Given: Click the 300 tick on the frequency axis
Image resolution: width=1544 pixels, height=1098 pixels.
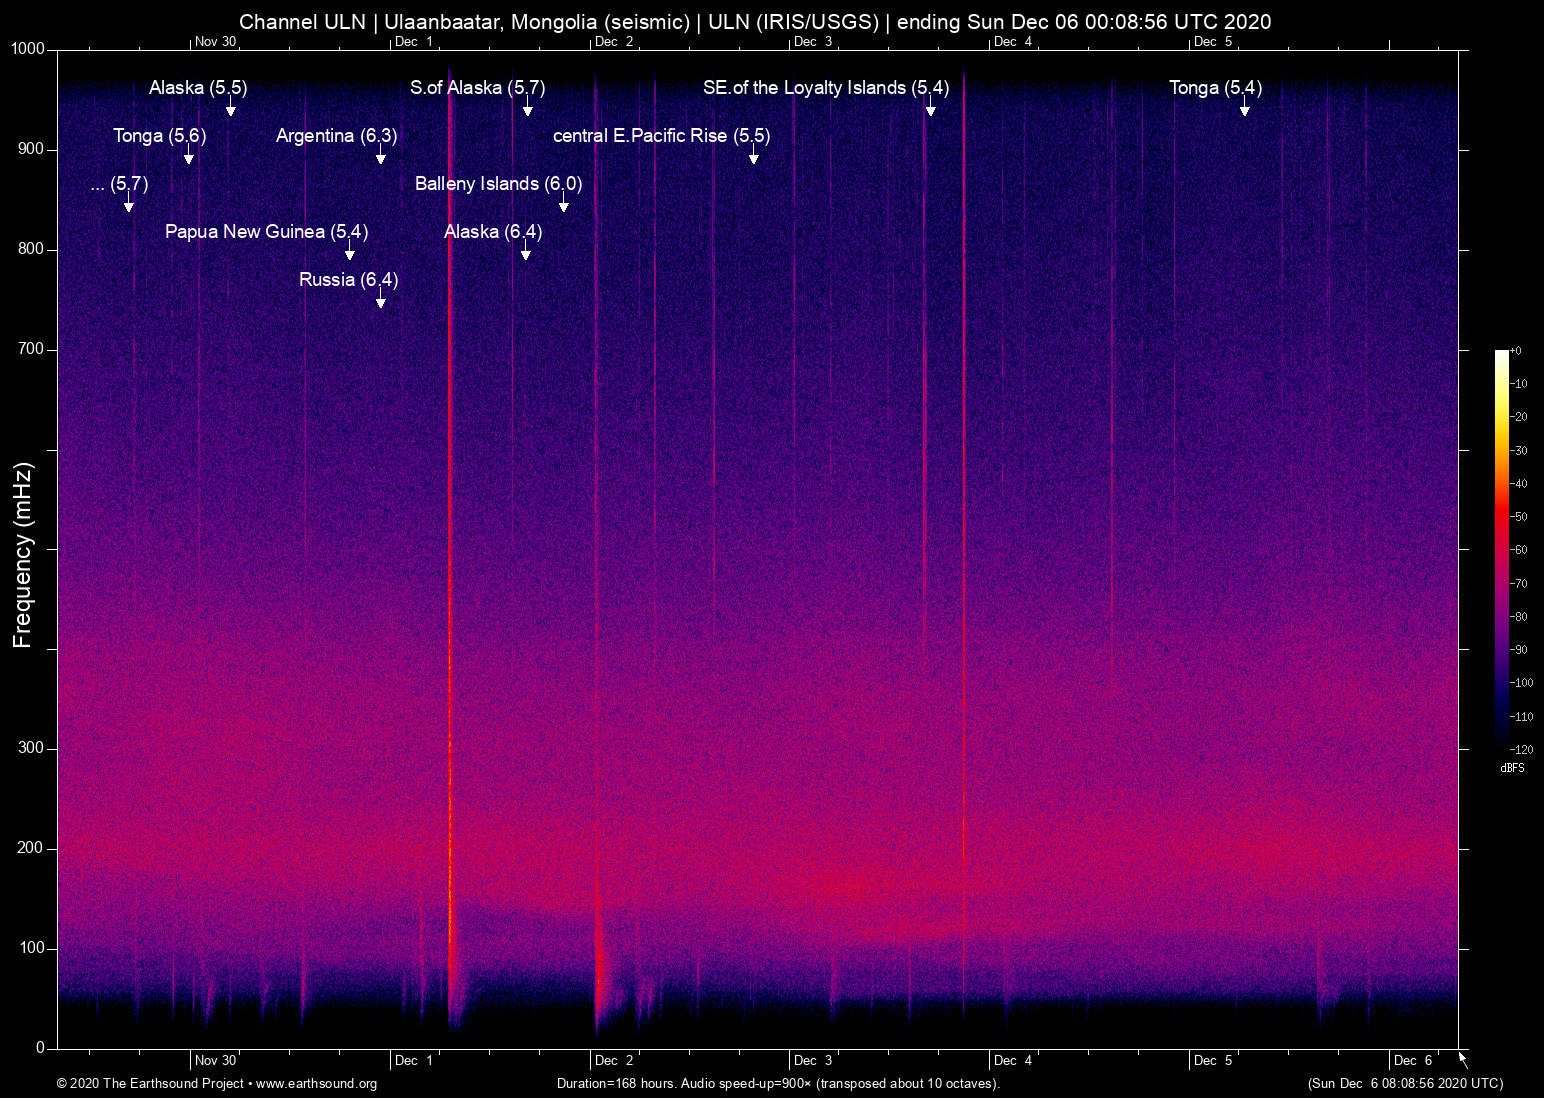Looking at the screenshot, I should 31,748.
